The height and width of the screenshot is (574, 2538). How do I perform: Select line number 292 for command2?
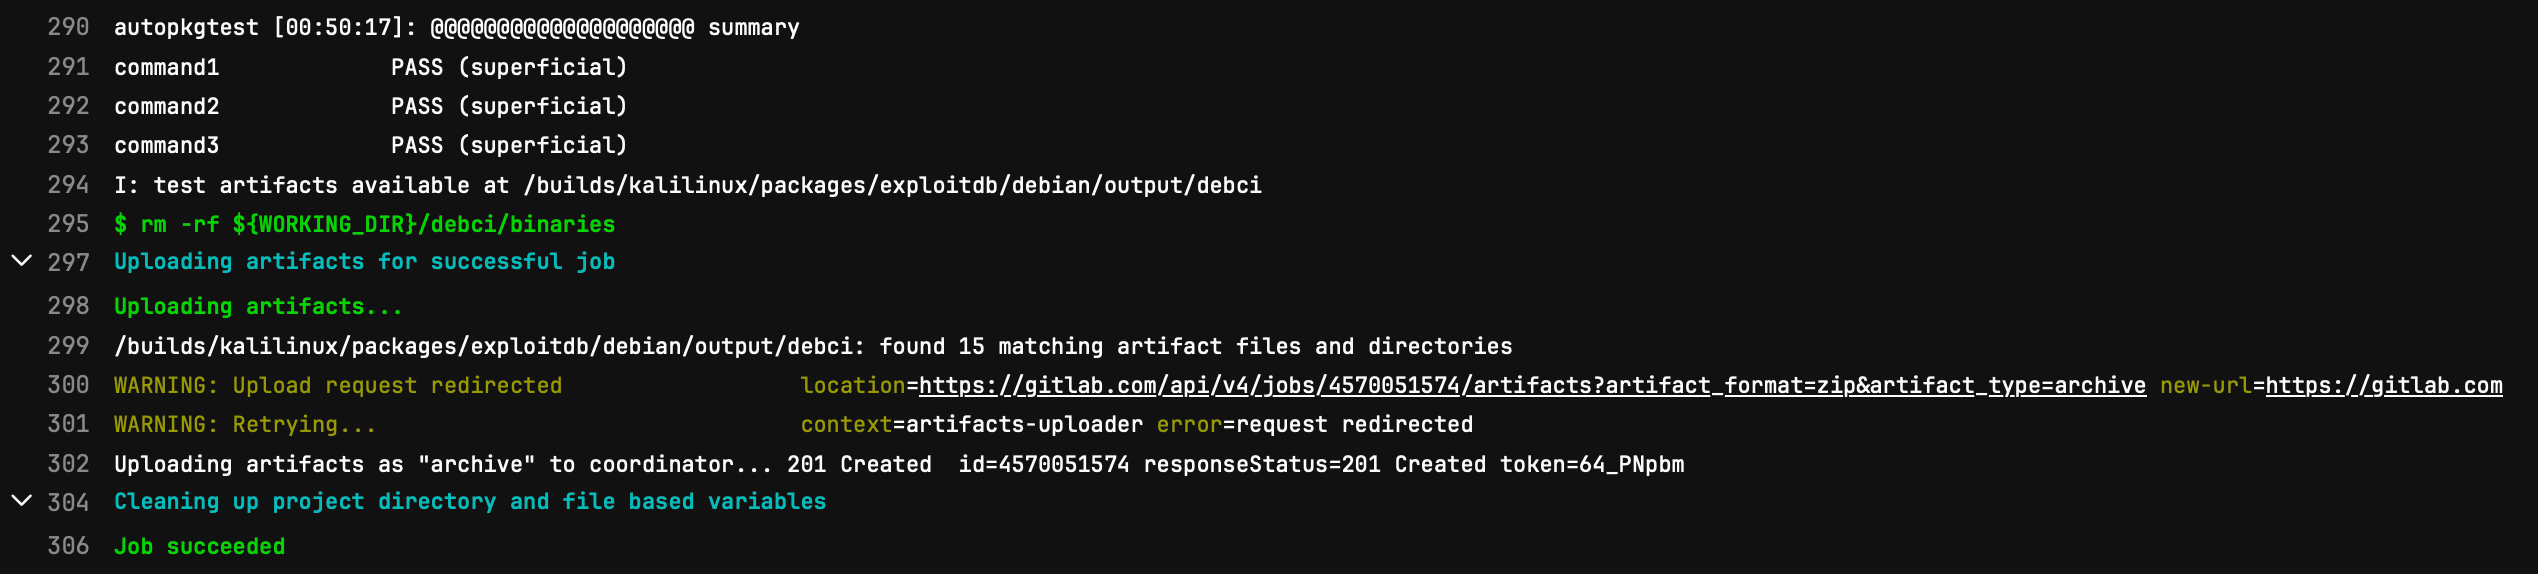click(68, 106)
